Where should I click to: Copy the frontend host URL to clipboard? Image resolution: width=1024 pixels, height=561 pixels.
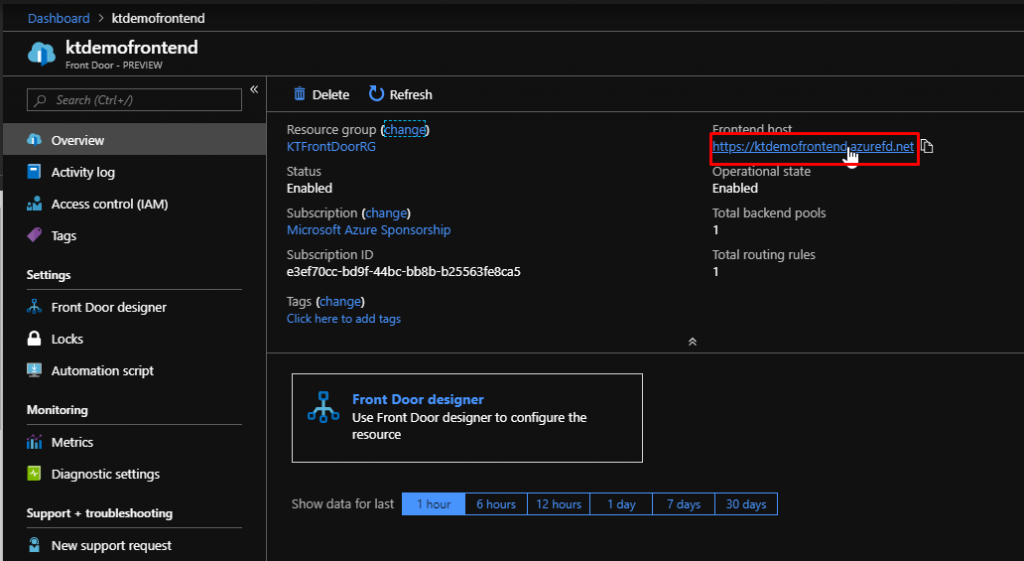(927, 146)
